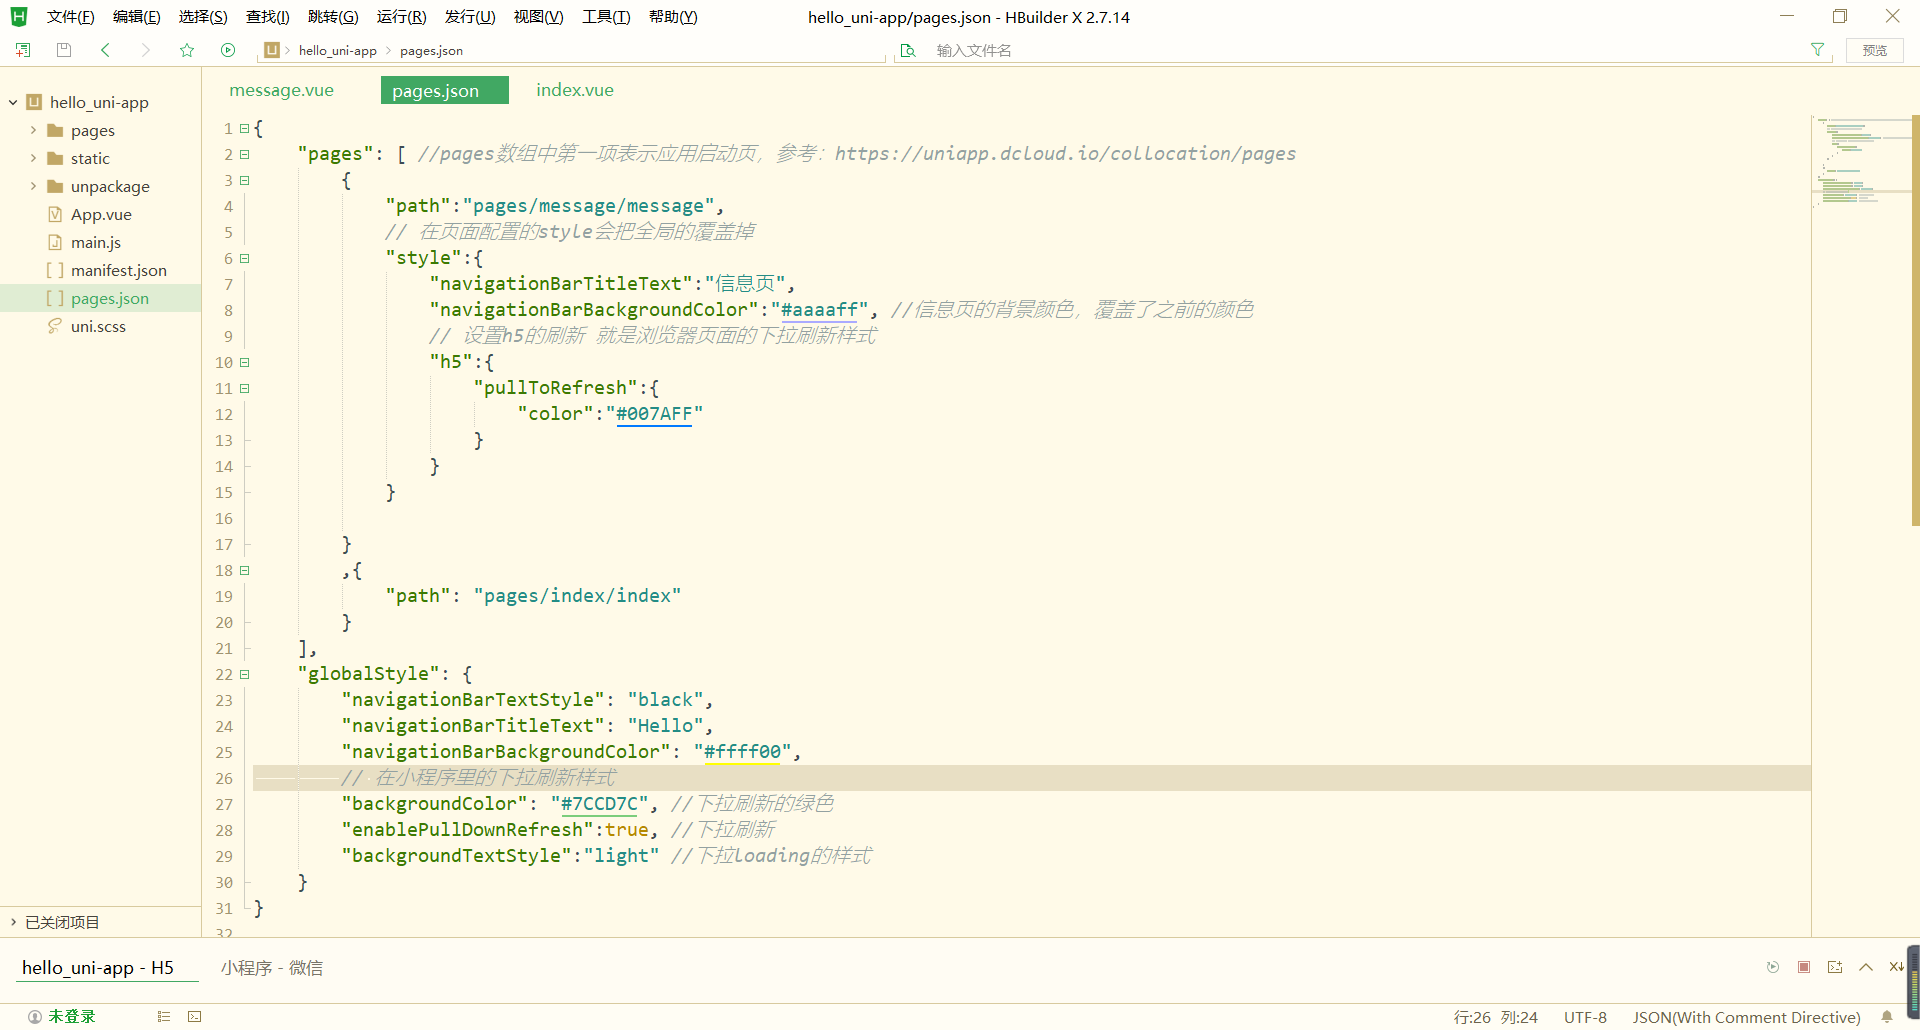
Task: Switch to the message.vue tab
Action: 282,90
